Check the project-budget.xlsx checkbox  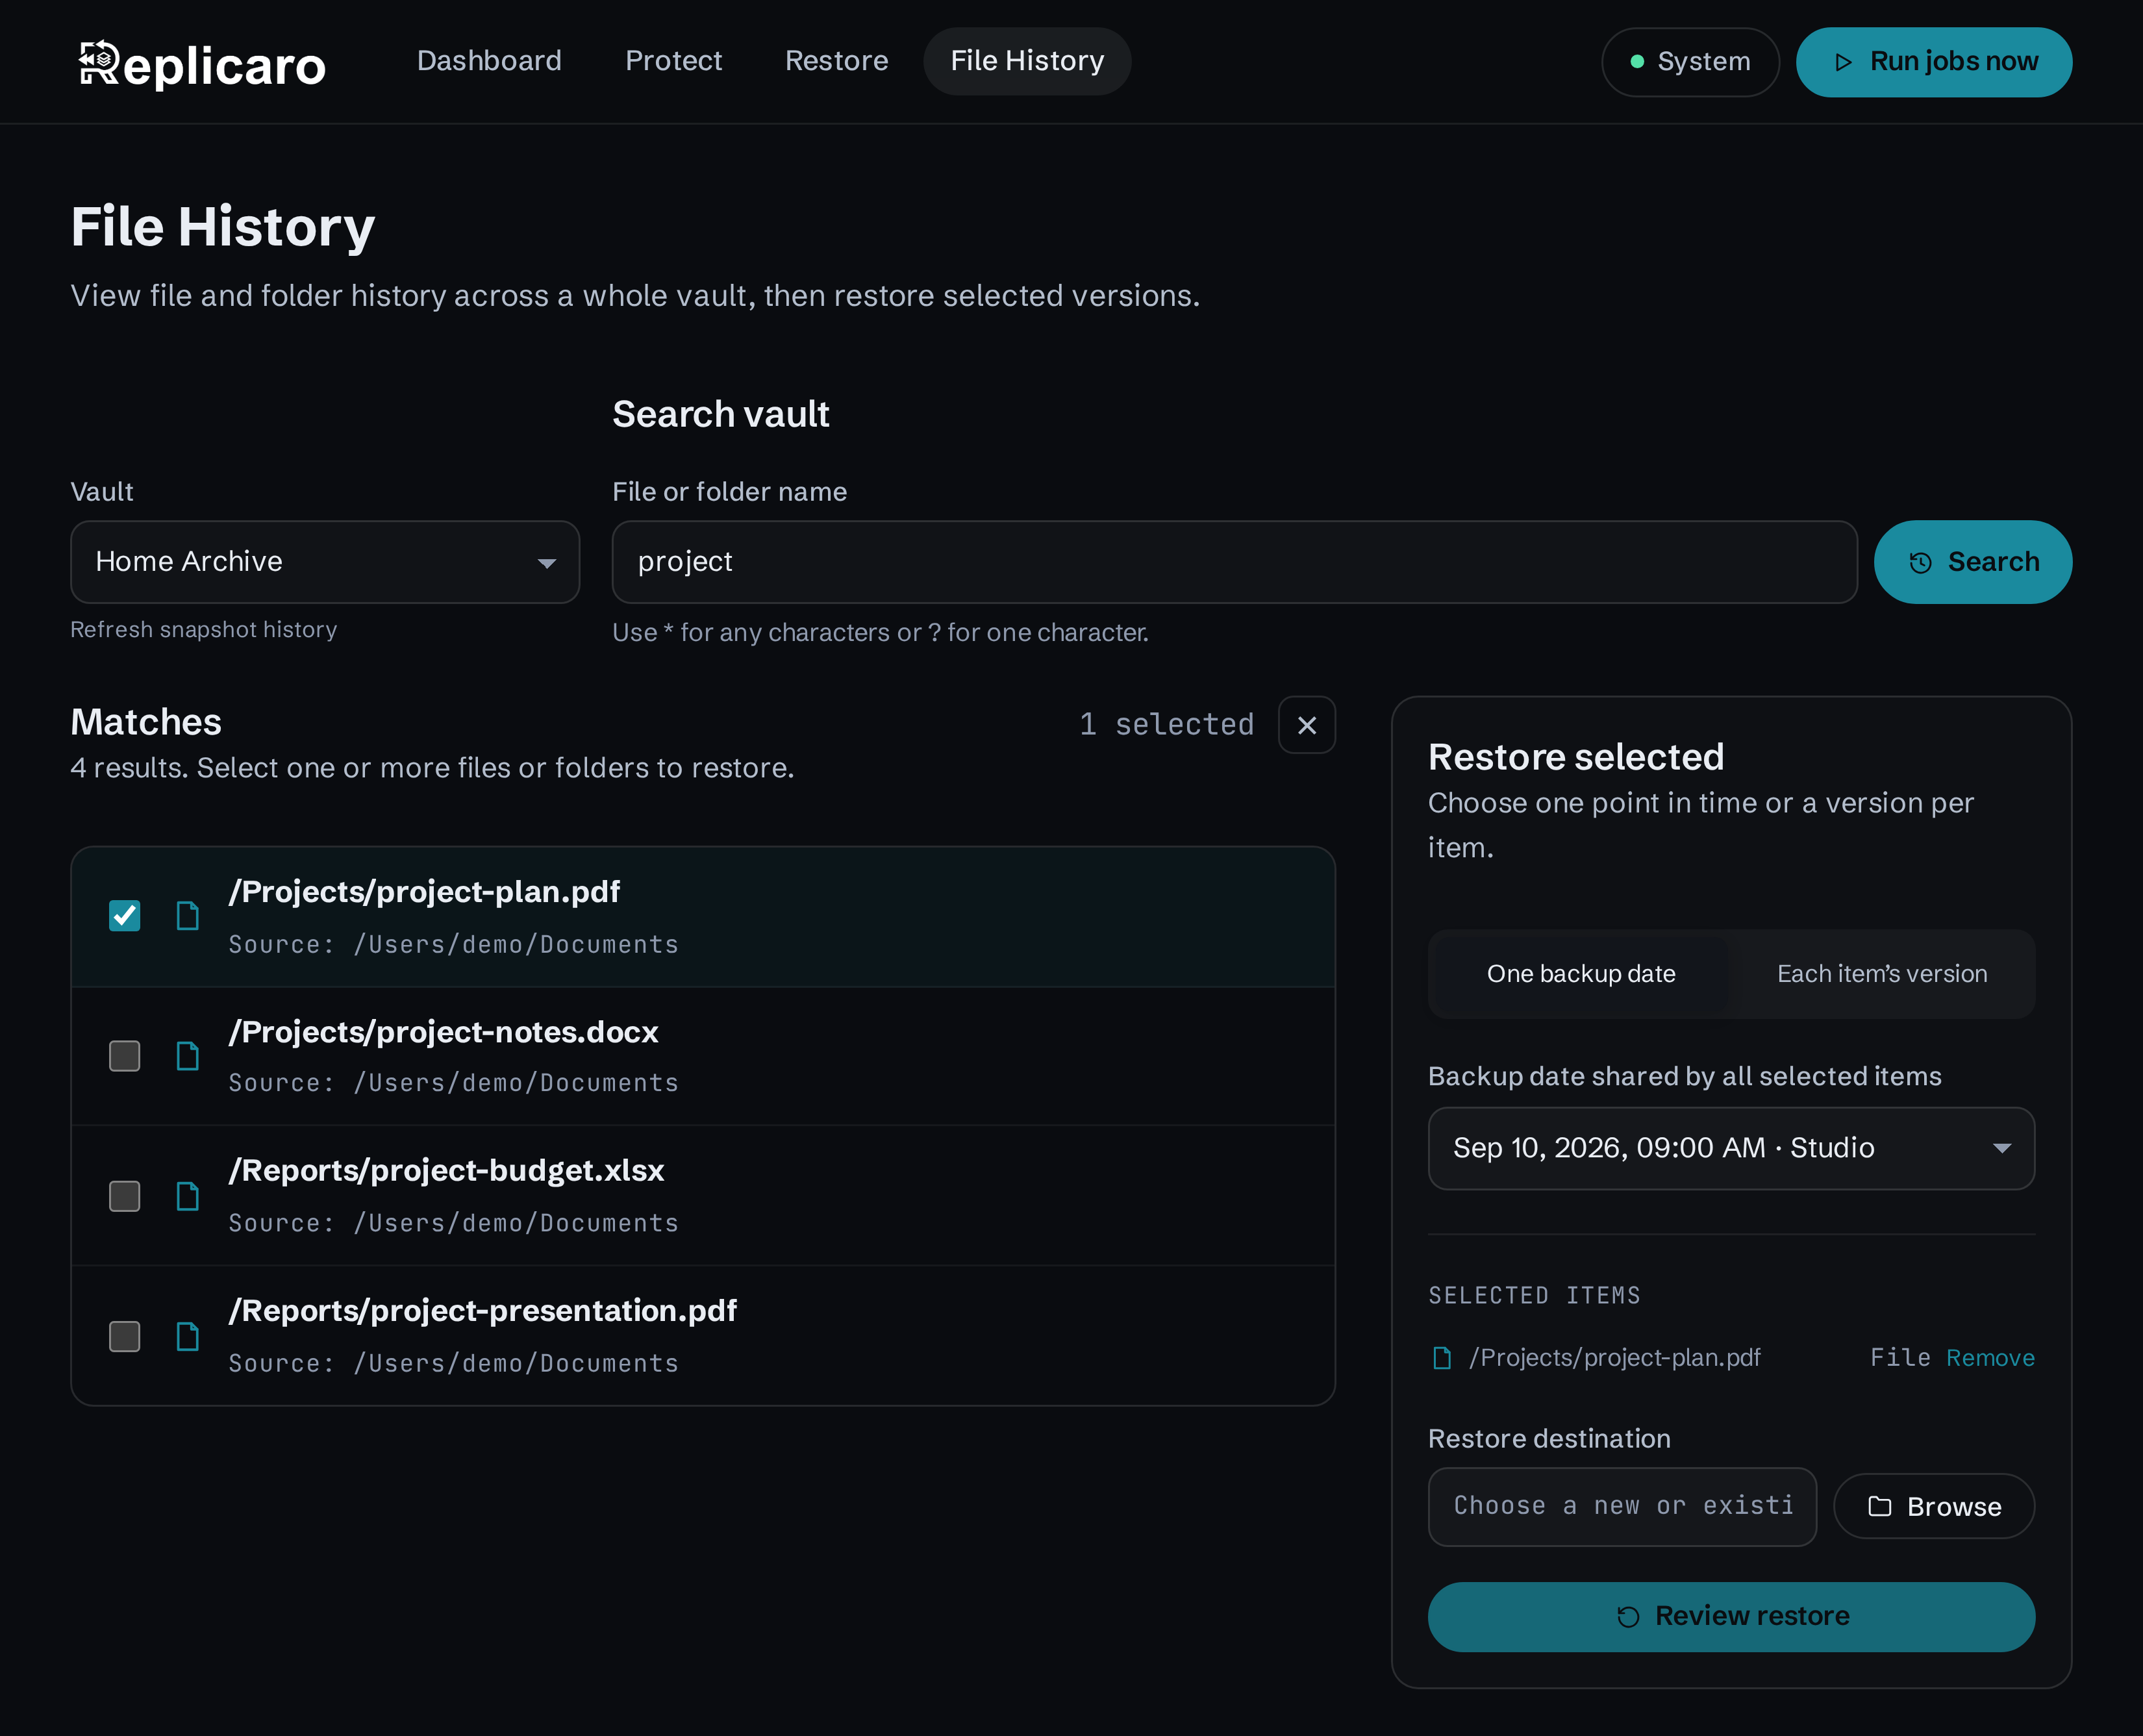124,1196
